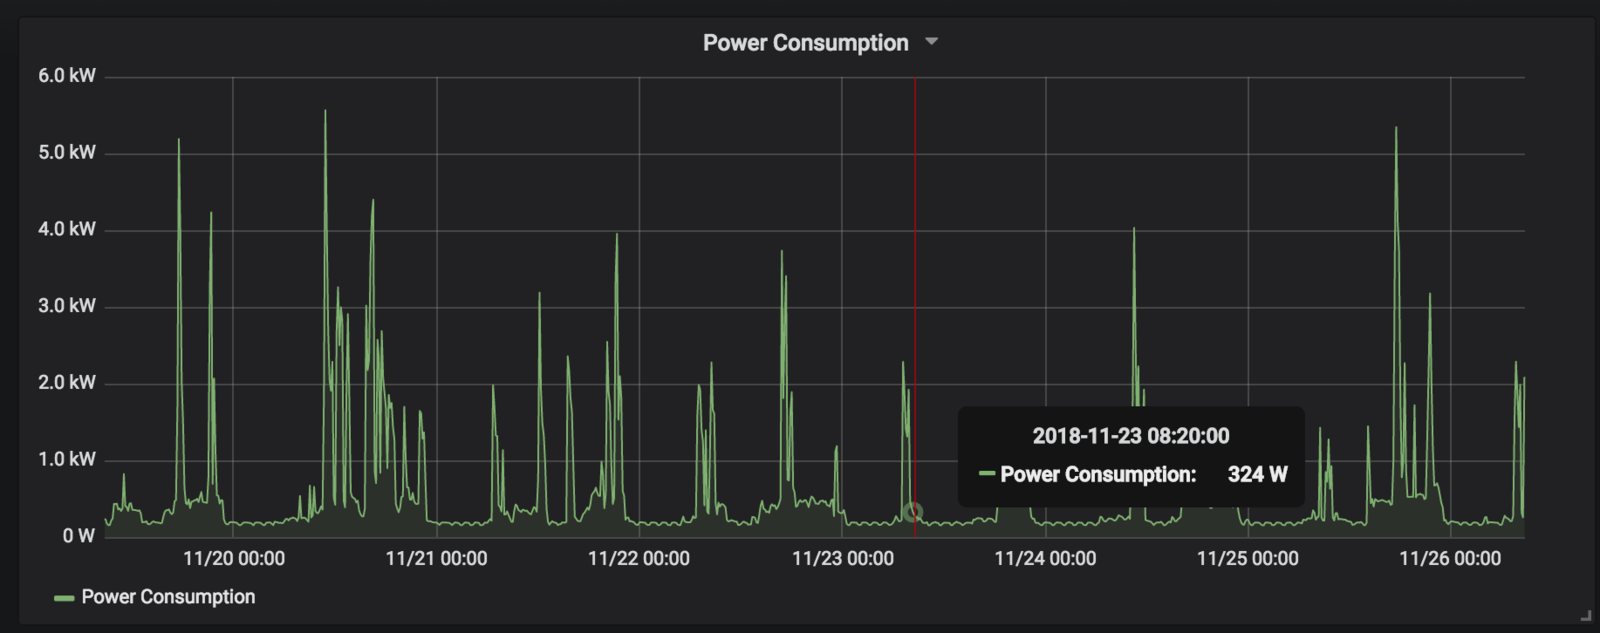Grab the panel resize handle in corner
Viewport: 1600px width, 633px height.
pos(1585,615)
